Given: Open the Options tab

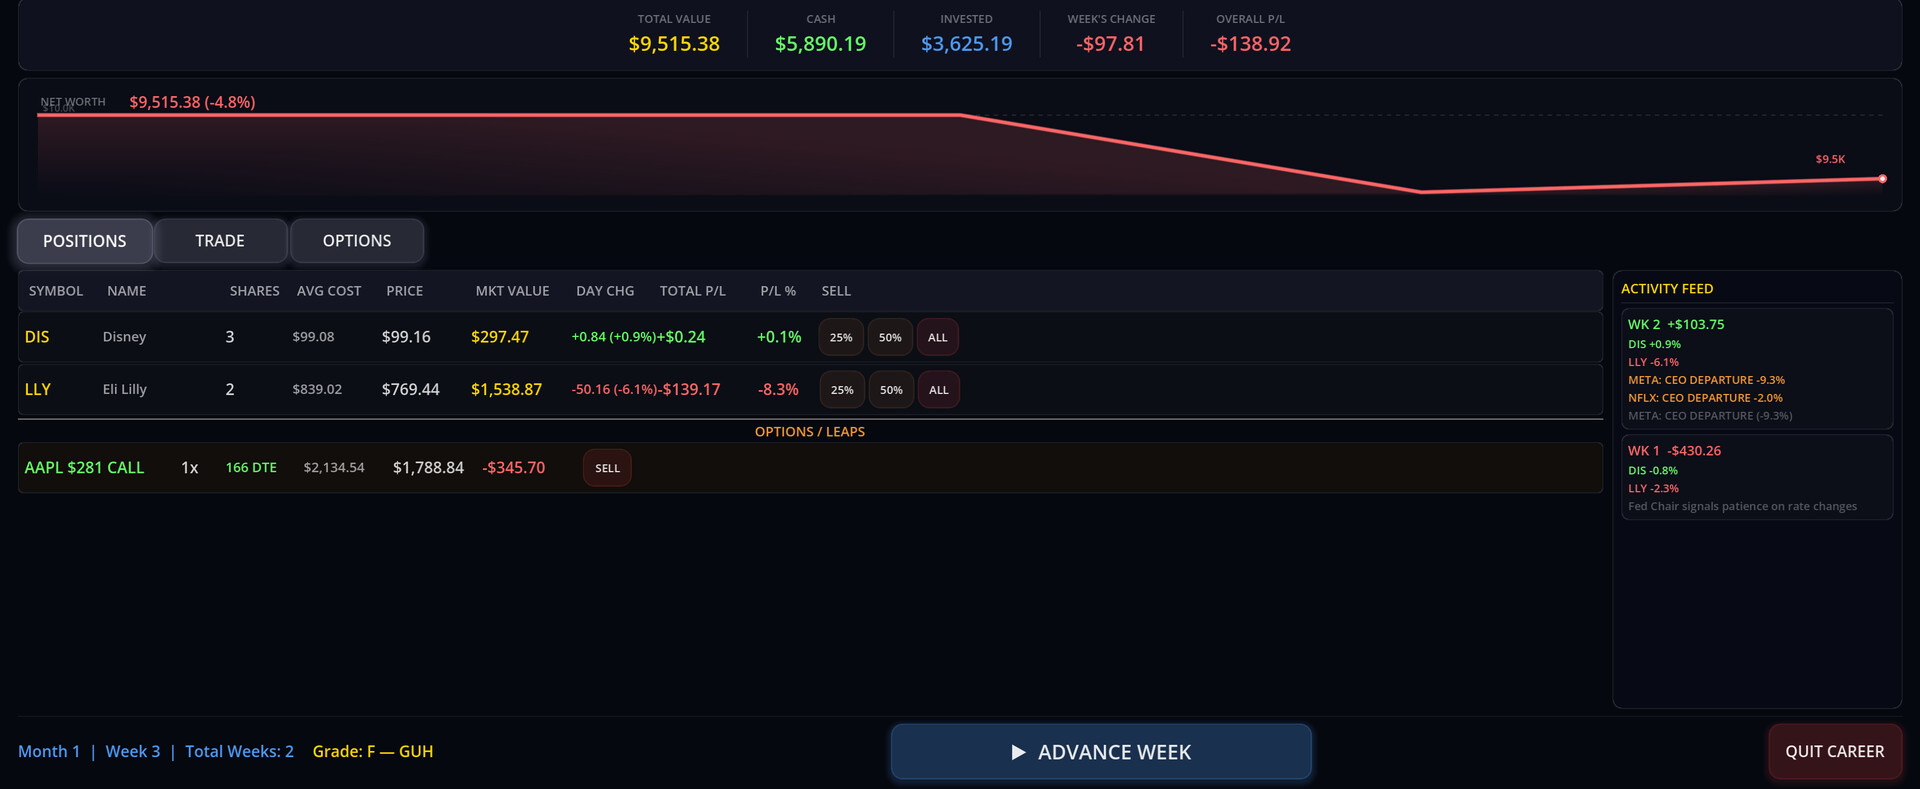Looking at the screenshot, I should (357, 241).
